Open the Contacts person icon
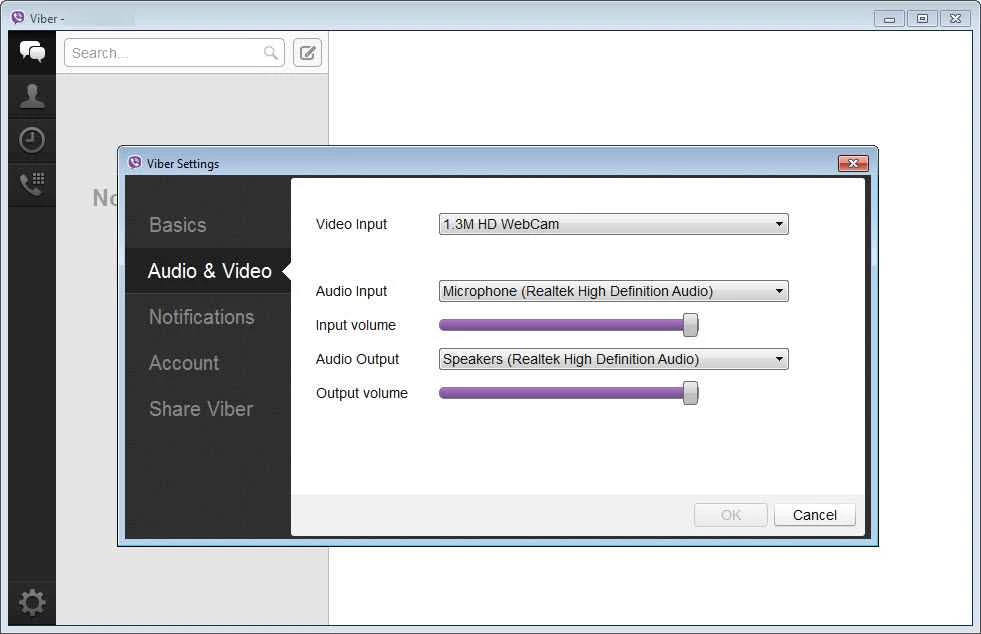The width and height of the screenshot is (981, 634). click(32, 96)
